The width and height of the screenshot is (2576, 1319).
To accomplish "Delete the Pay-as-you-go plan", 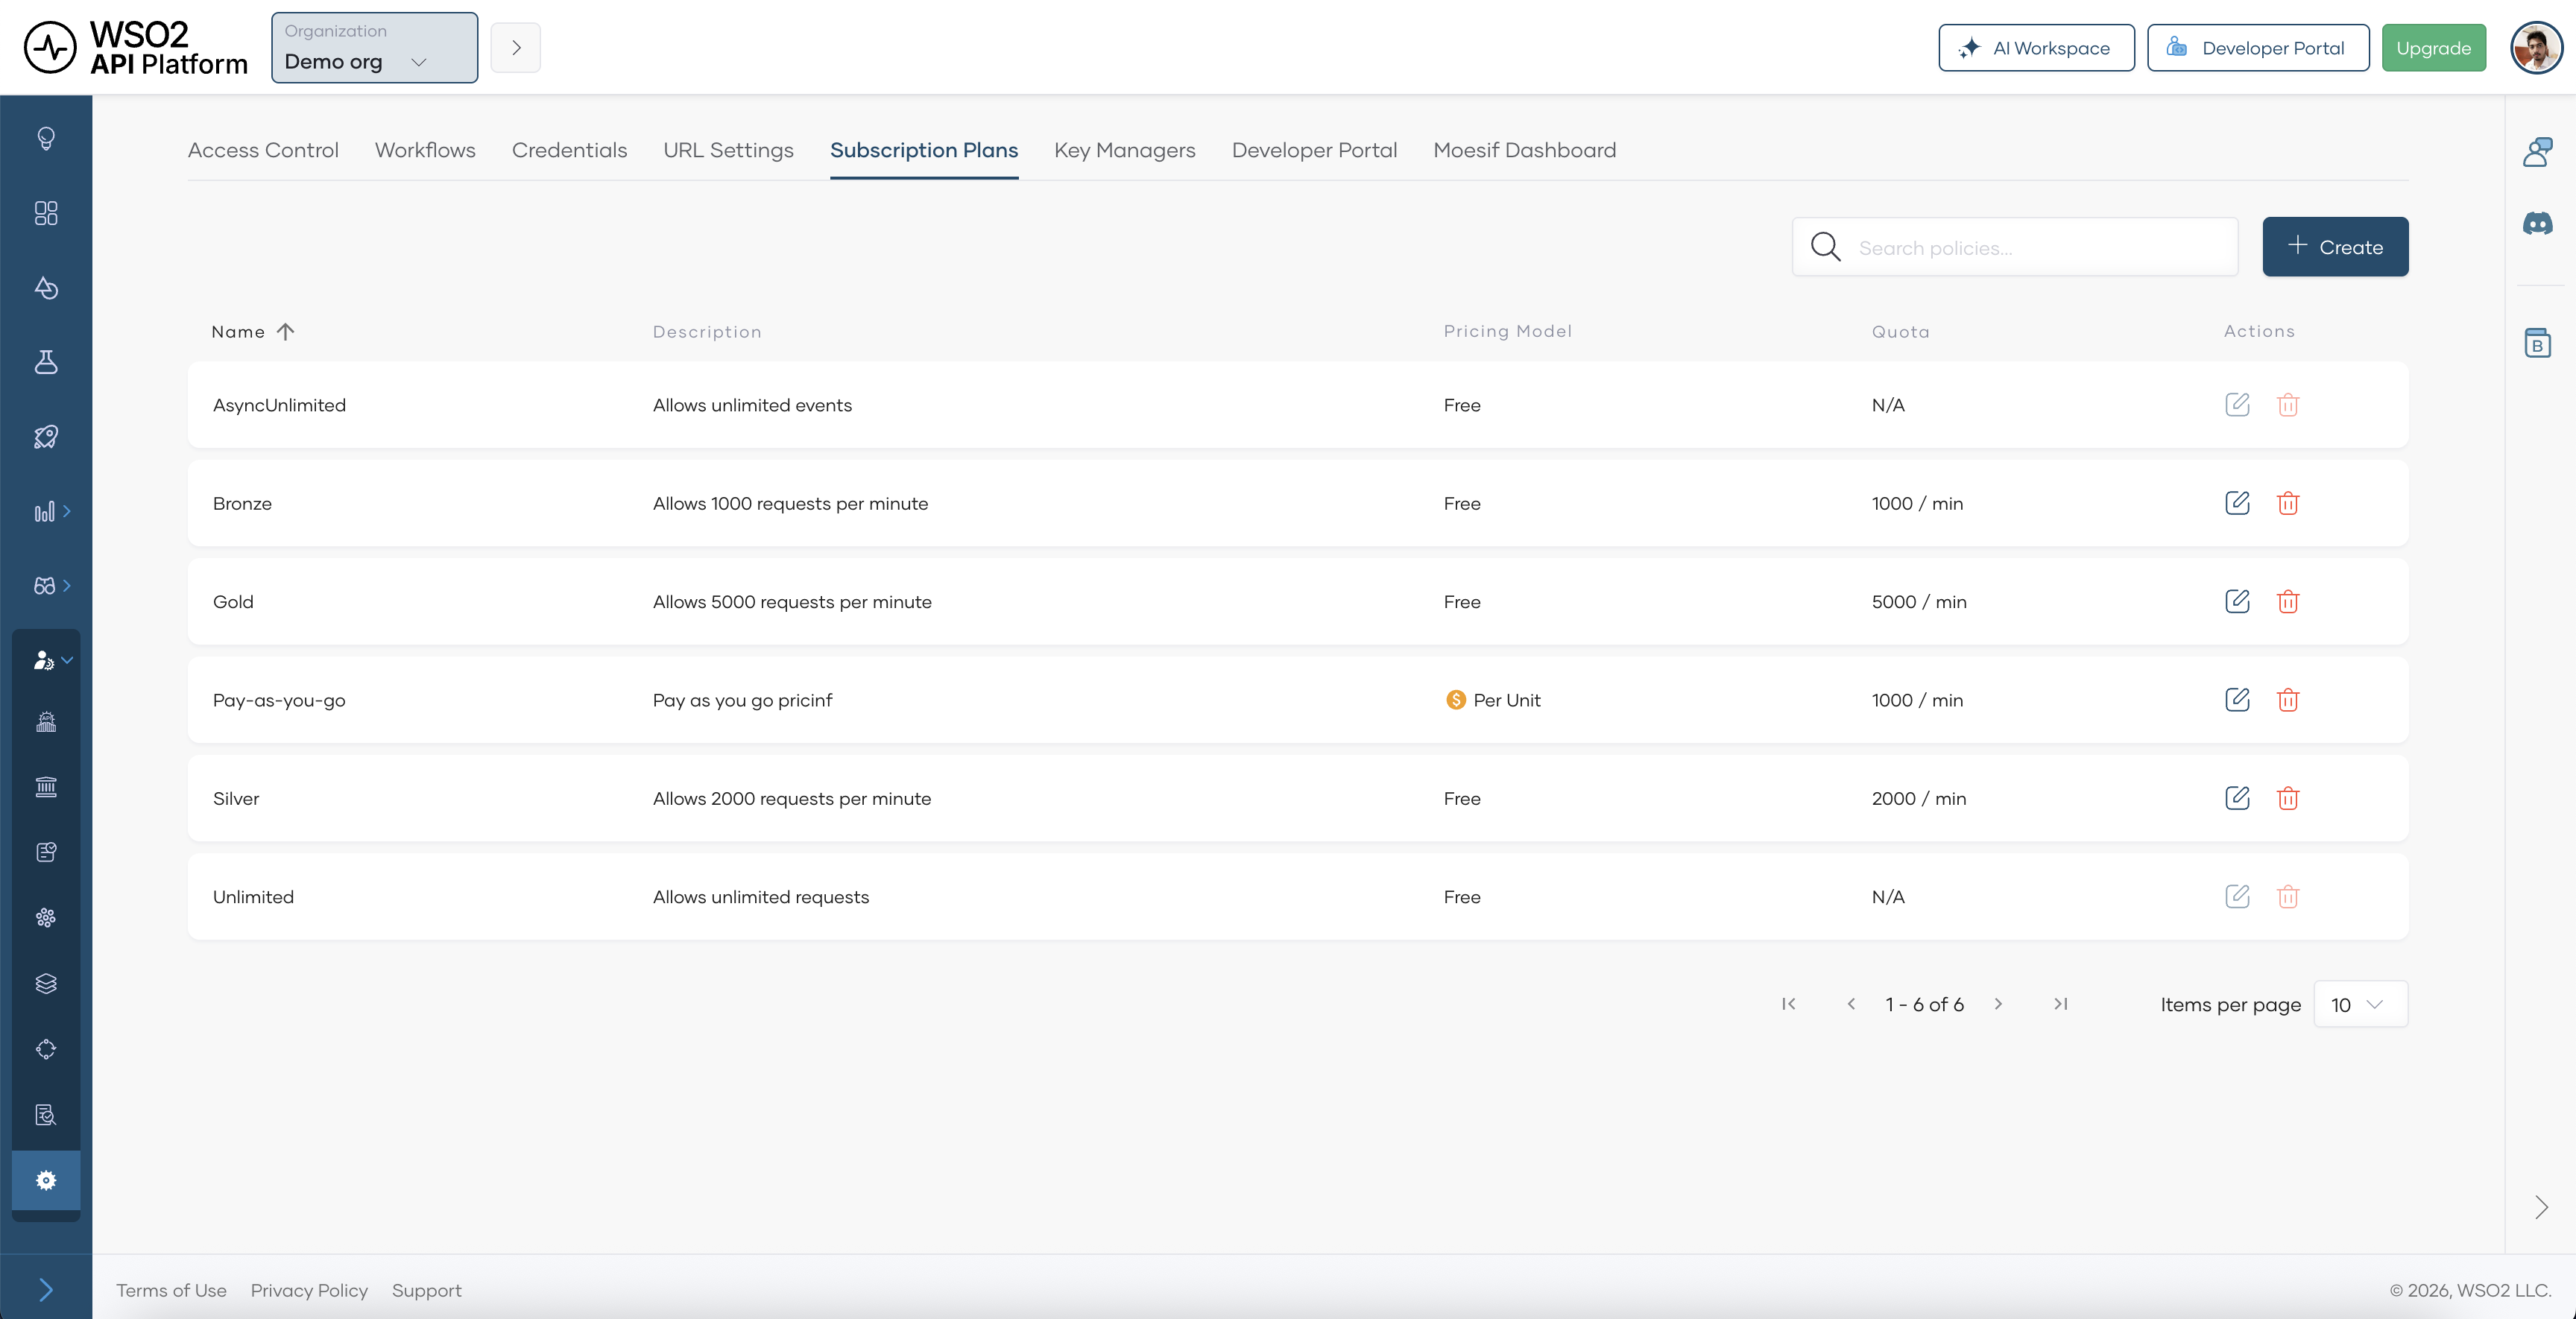I will point(2288,700).
